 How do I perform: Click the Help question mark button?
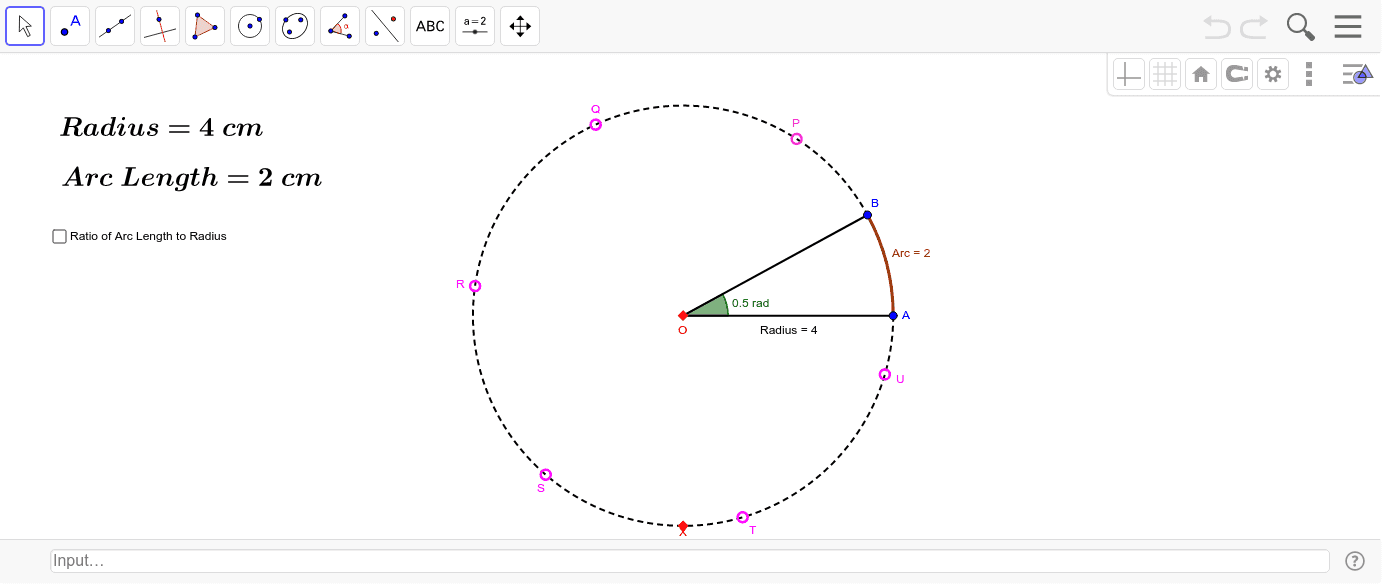(1355, 561)
